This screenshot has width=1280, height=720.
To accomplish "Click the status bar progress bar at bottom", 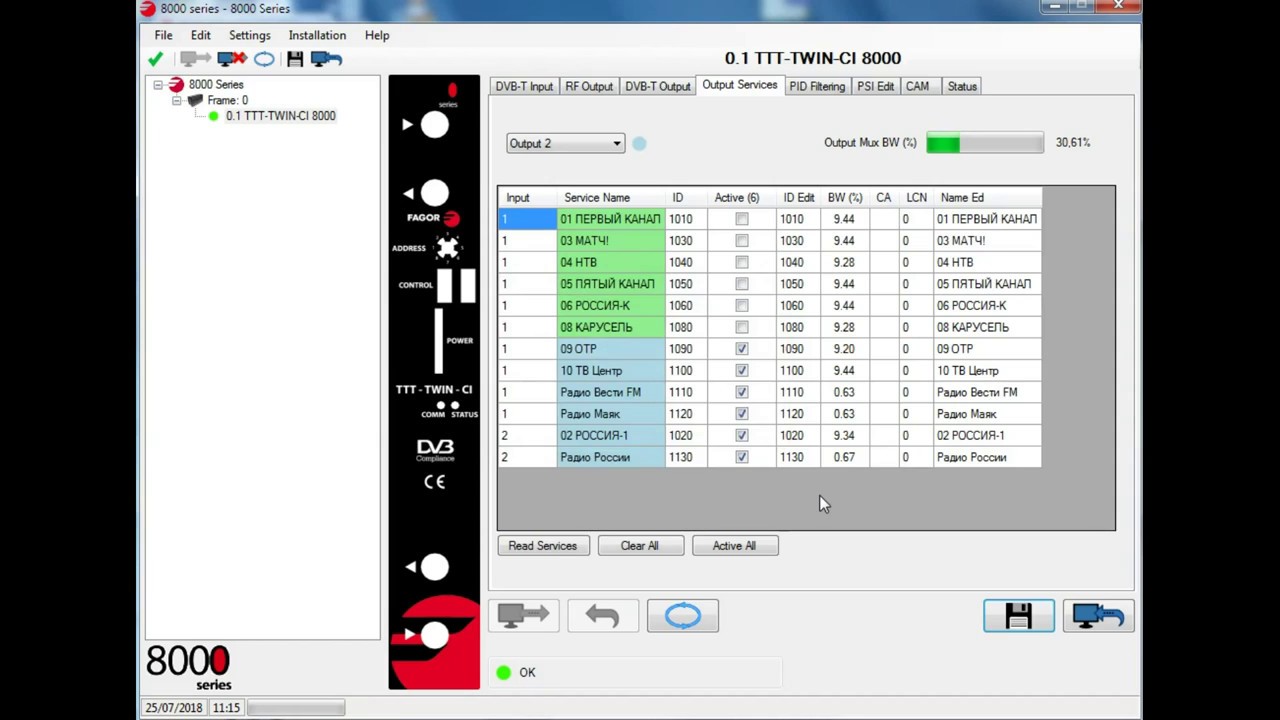I will 296,708.
